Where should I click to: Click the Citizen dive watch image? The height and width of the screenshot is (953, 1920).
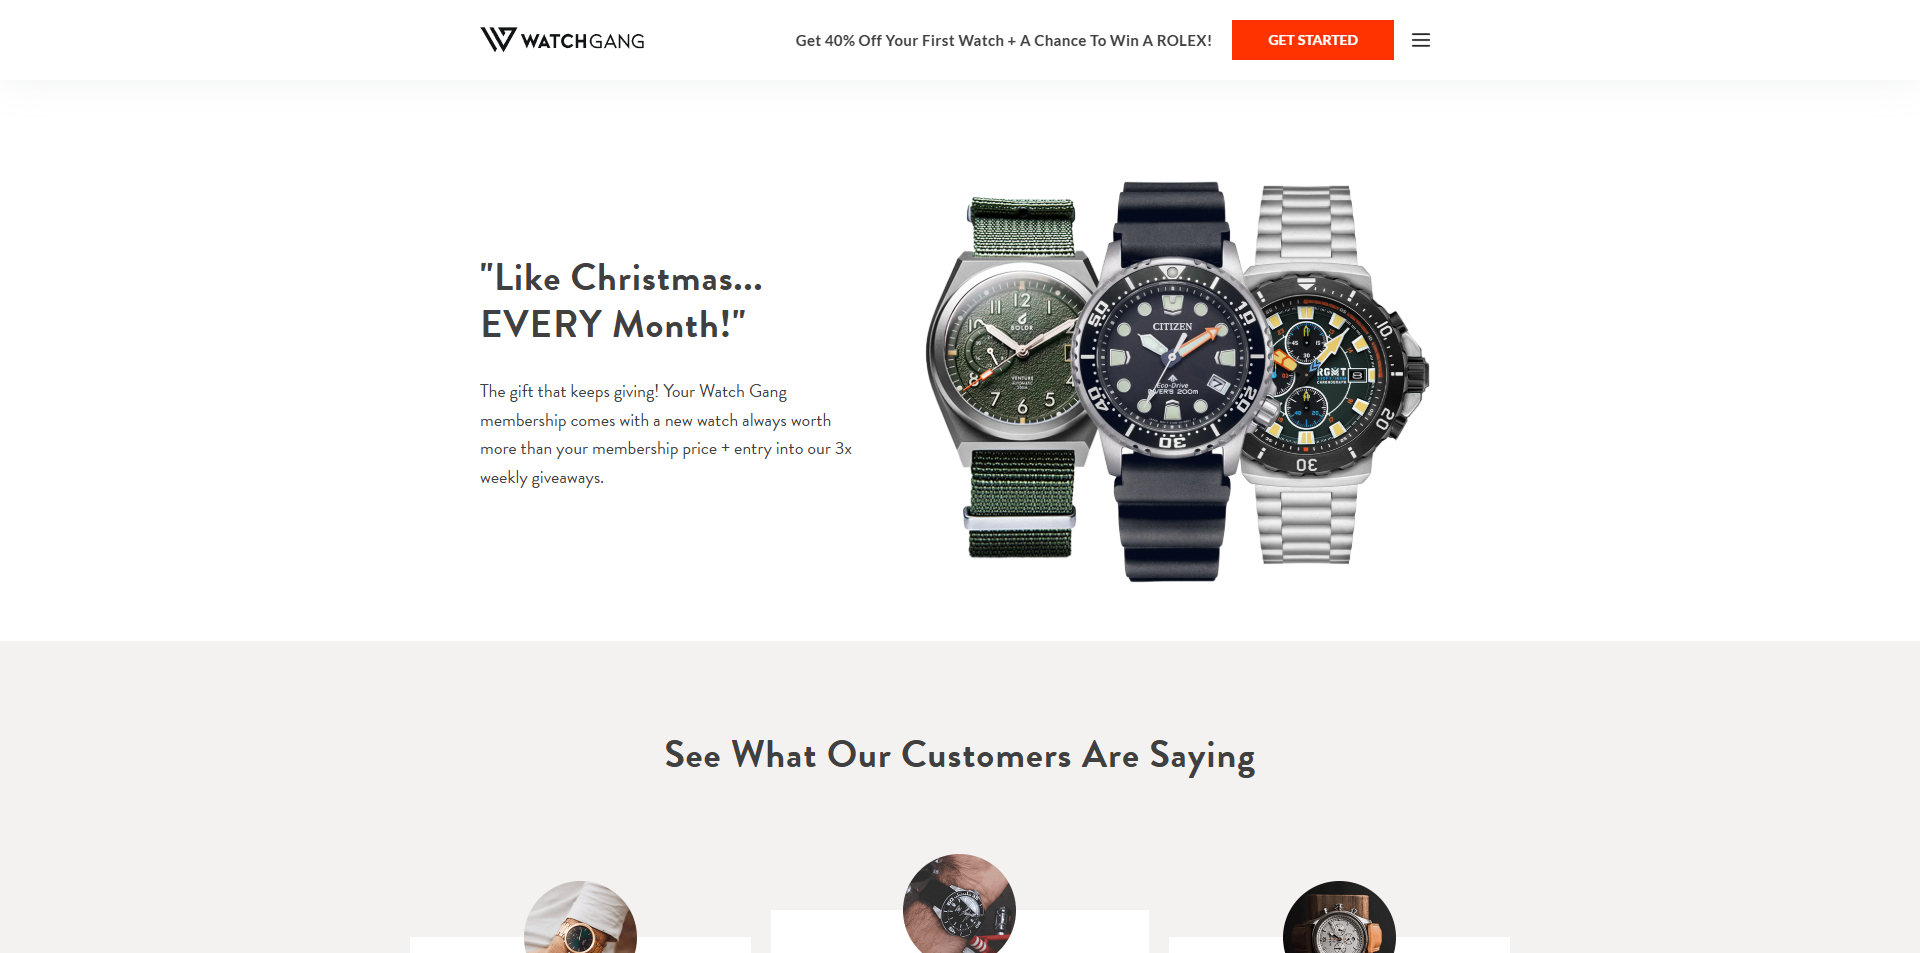tap(1170, 380)
